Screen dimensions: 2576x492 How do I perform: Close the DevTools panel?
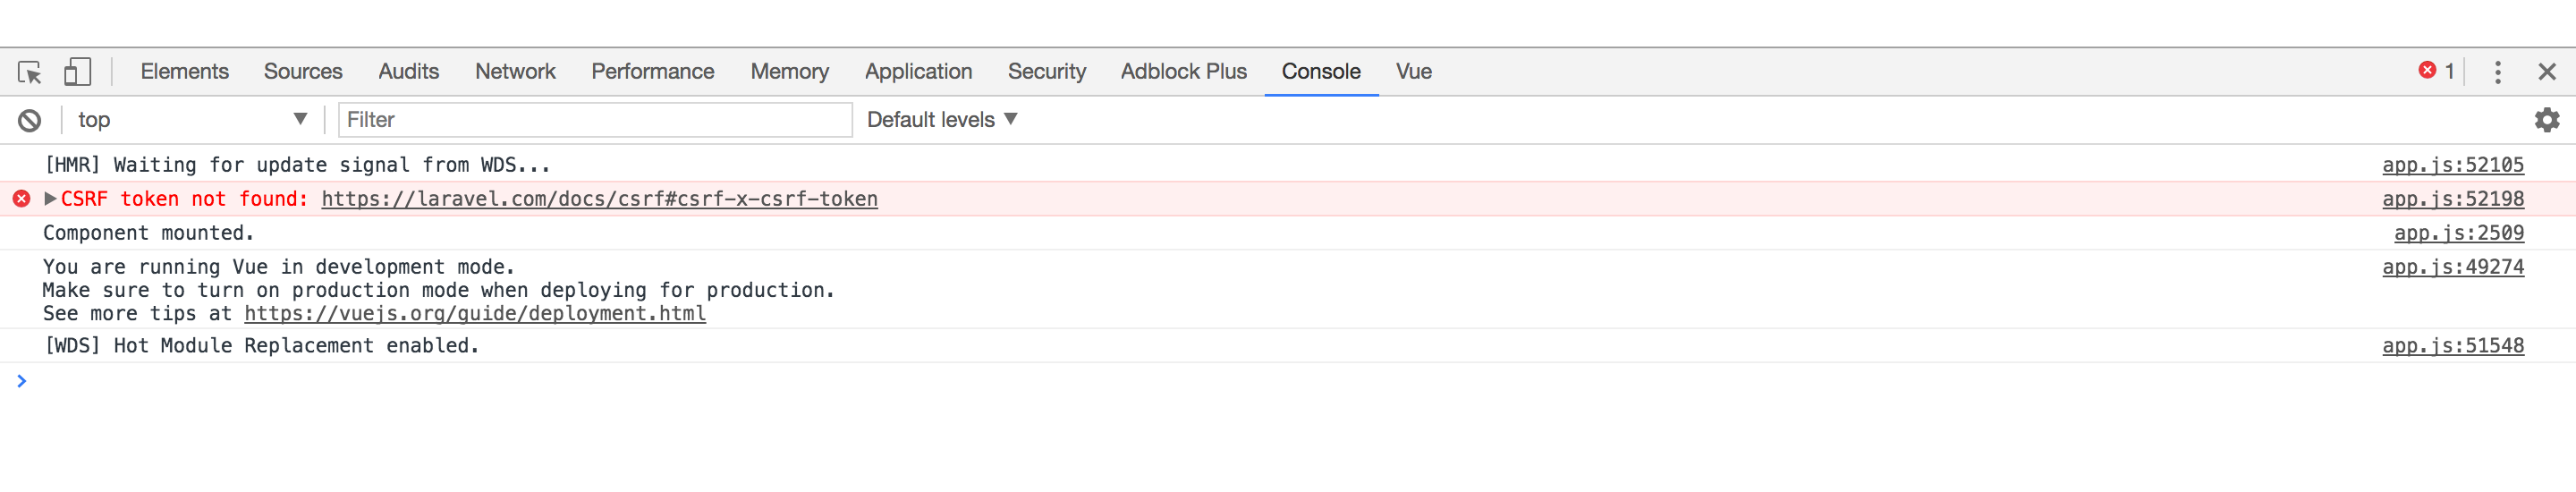click(2546, 72)
